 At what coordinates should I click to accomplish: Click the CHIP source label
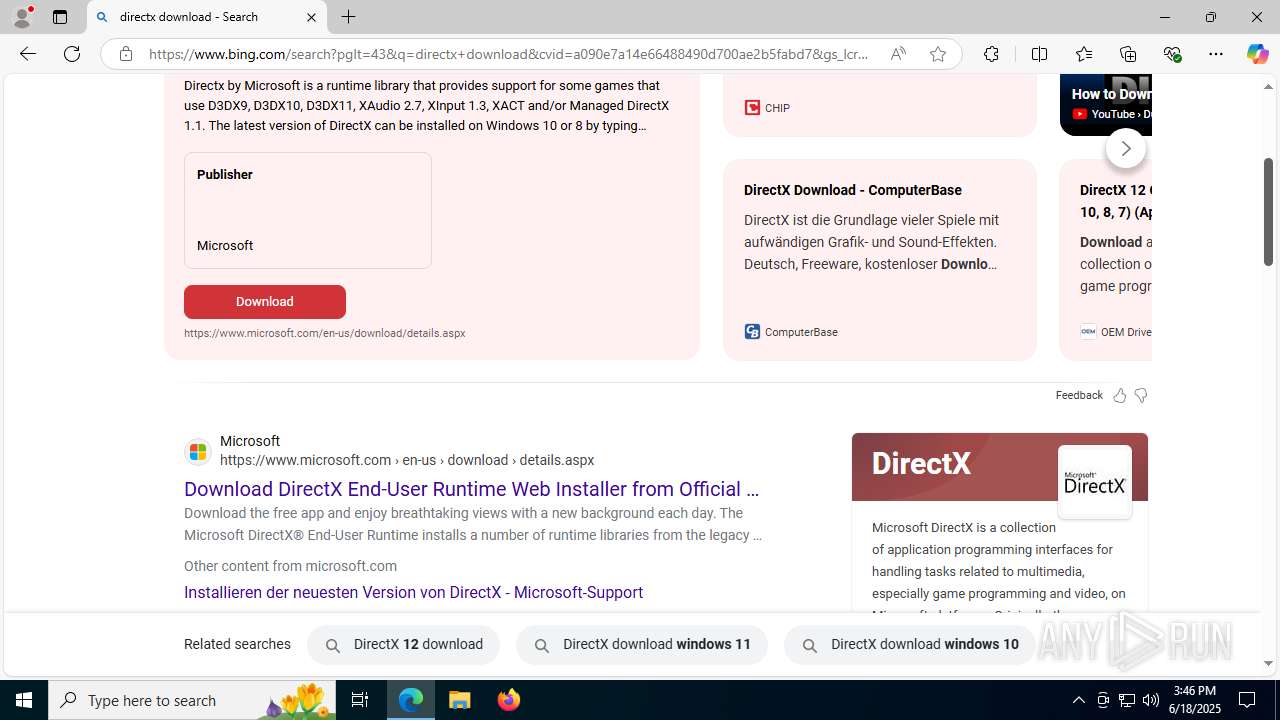click(777, 108)
